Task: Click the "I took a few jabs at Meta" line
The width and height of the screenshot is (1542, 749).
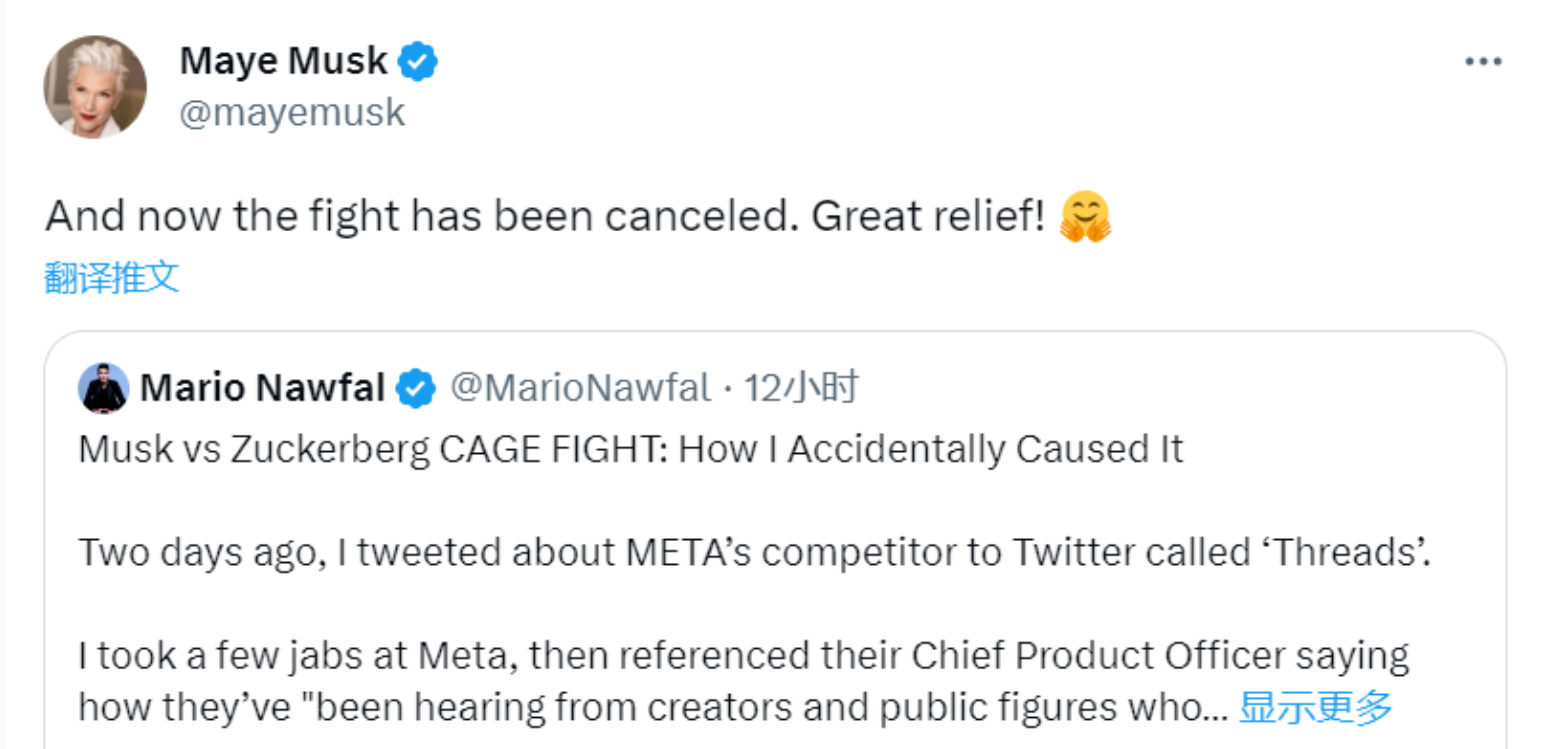Action: click(300, 656)
